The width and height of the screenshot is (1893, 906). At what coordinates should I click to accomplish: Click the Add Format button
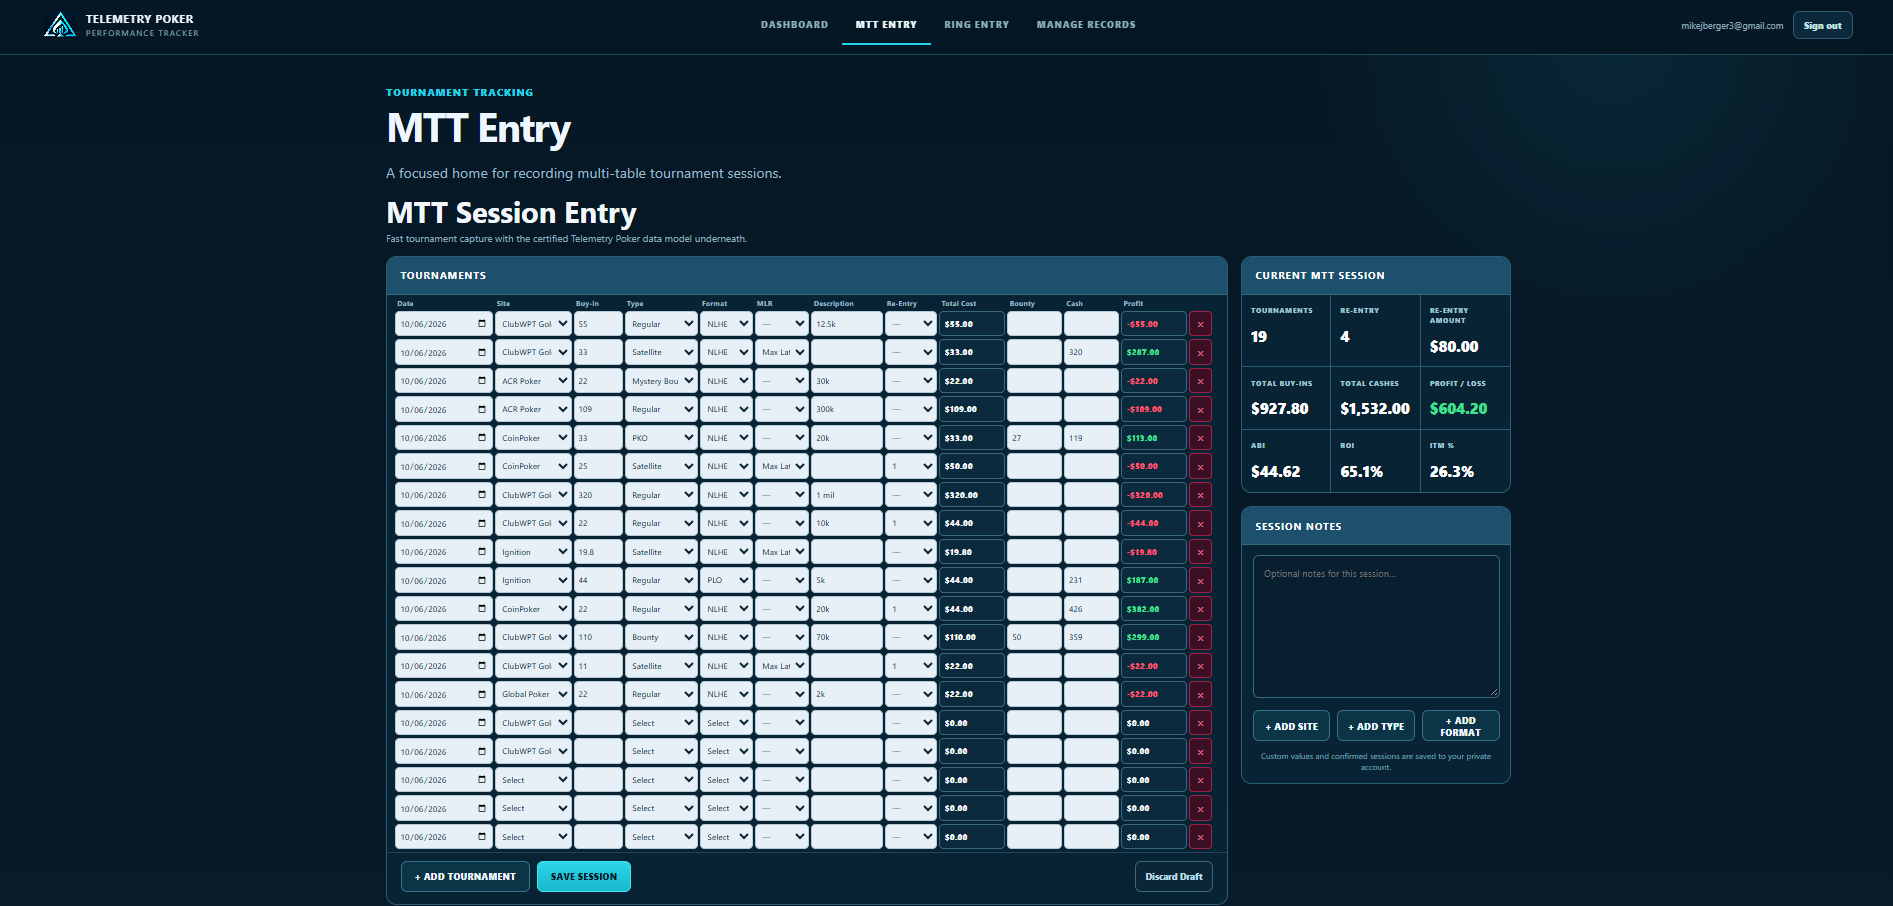(x=1460, y=726)
